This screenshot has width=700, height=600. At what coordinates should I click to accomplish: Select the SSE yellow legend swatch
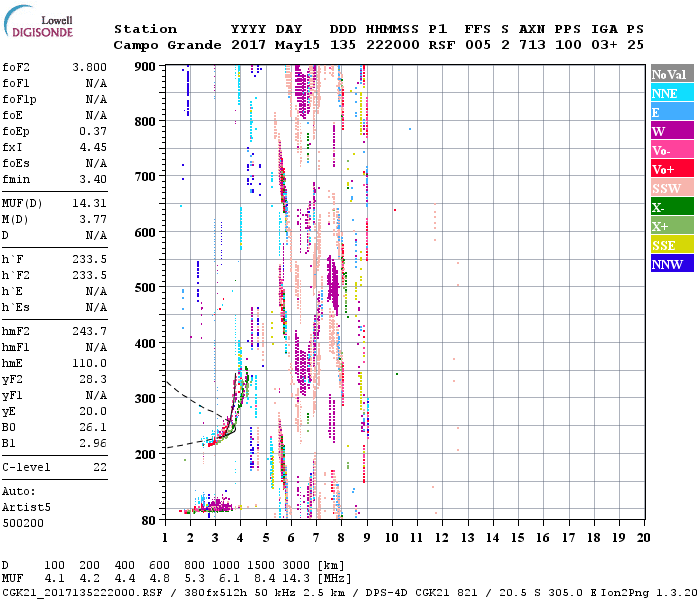click(x=672, y=245)
